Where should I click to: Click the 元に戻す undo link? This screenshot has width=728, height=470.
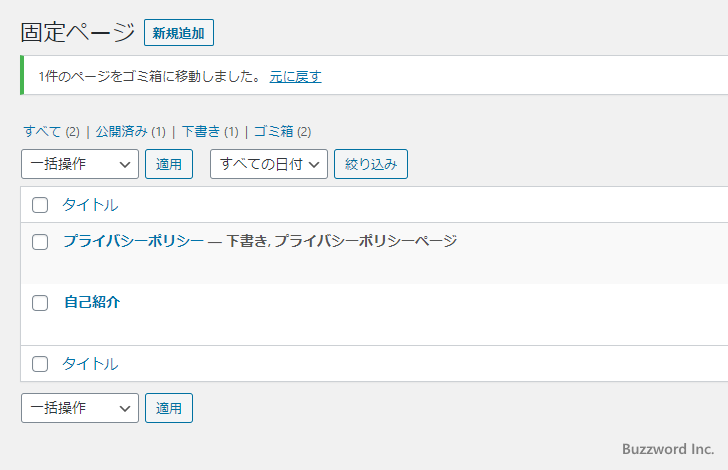295,76
